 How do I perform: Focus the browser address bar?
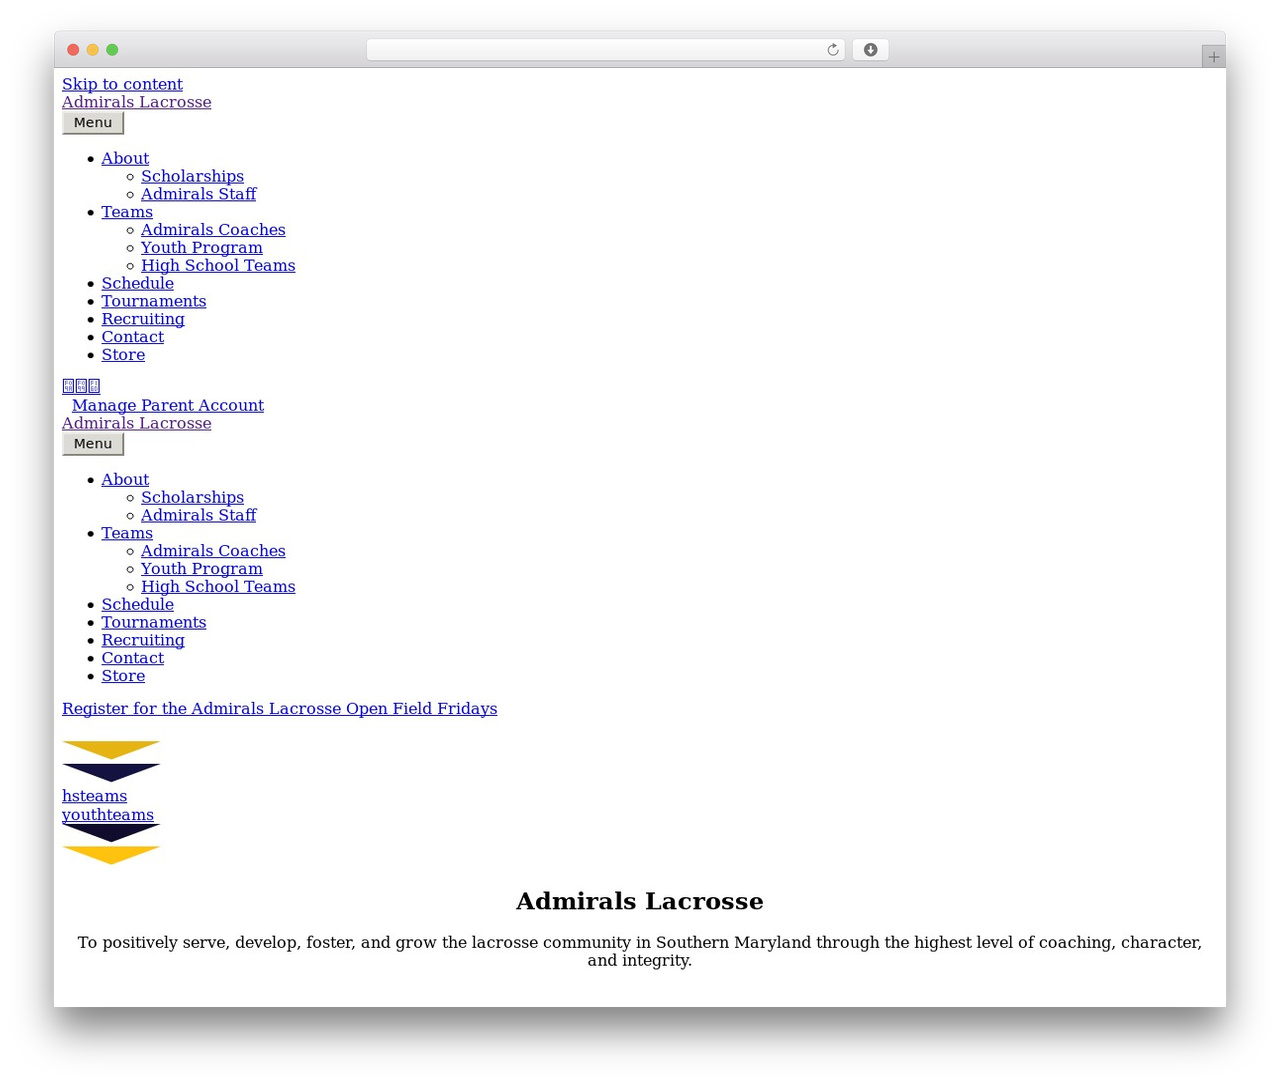(x=605, y=50)
